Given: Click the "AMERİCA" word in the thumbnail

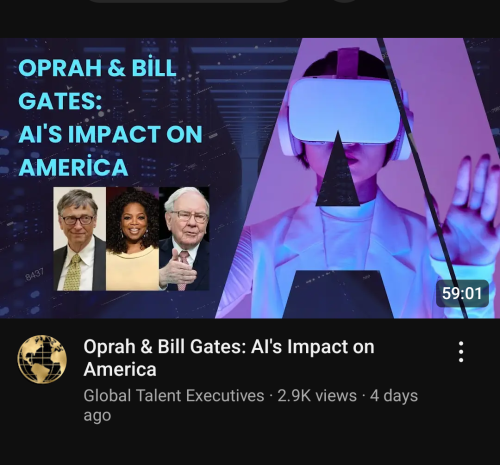Looking at the screenshot, I should [73, 167].
